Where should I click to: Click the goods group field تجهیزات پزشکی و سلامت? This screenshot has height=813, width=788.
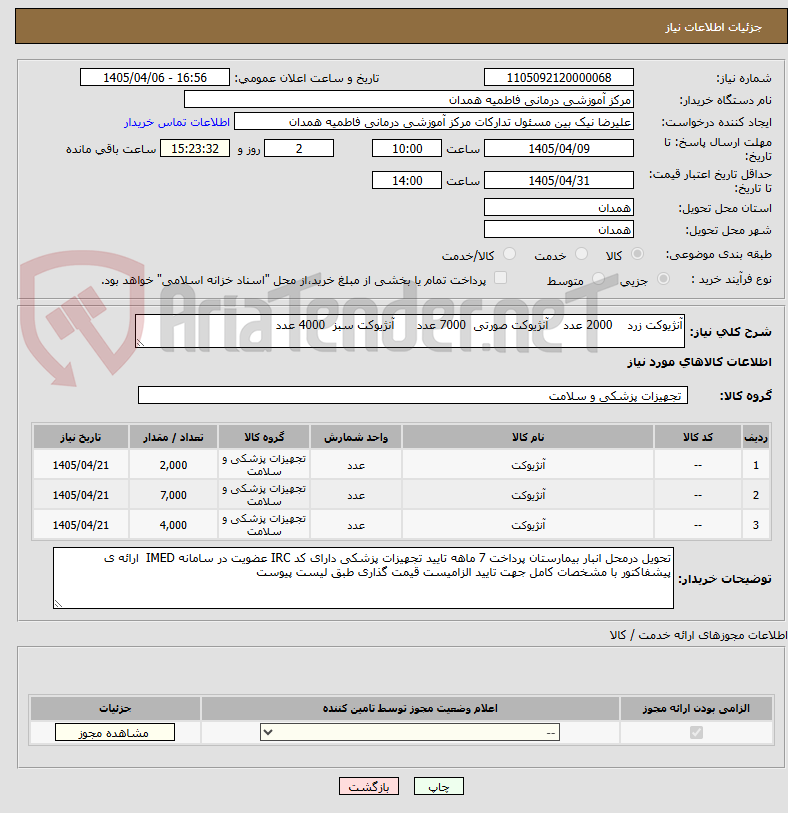[x=413, y=395]
